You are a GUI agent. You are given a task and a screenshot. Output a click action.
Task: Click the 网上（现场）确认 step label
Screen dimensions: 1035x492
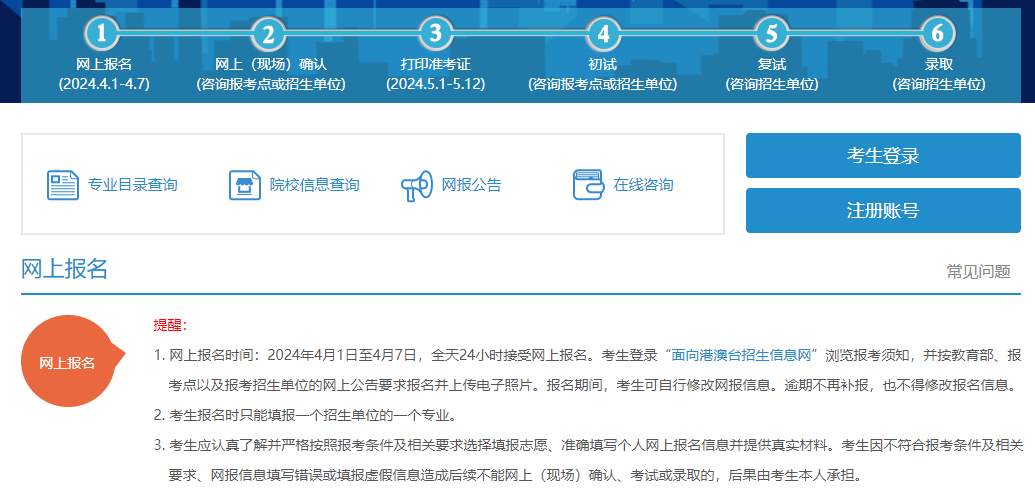(271, 65)
